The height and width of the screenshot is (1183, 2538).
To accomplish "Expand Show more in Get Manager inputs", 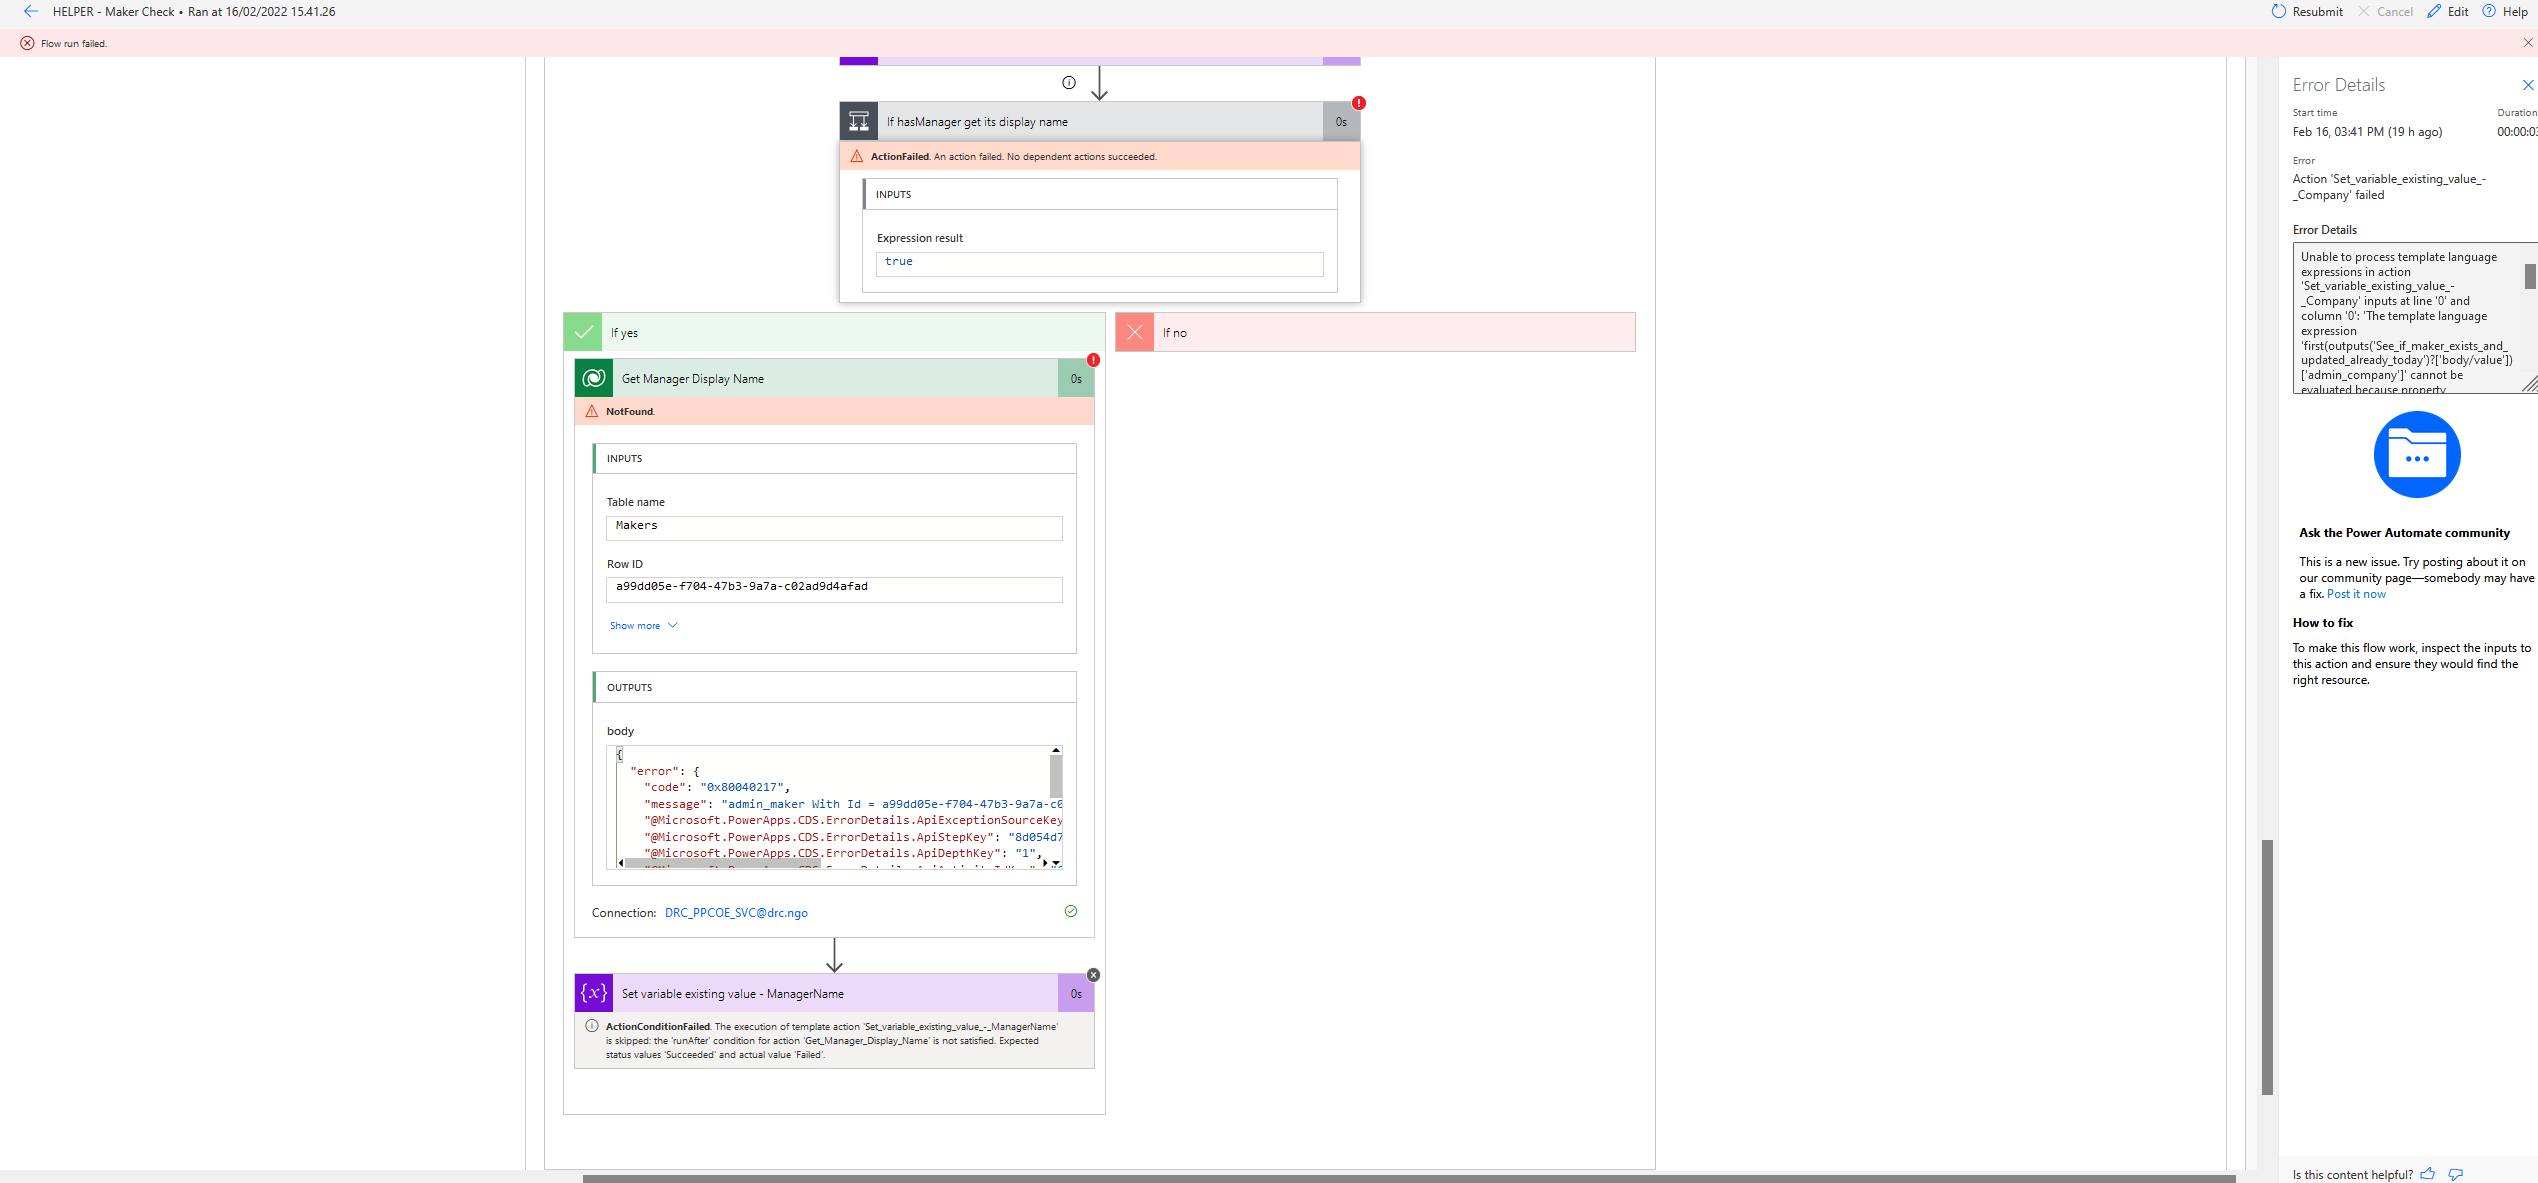I will [643, 624].
